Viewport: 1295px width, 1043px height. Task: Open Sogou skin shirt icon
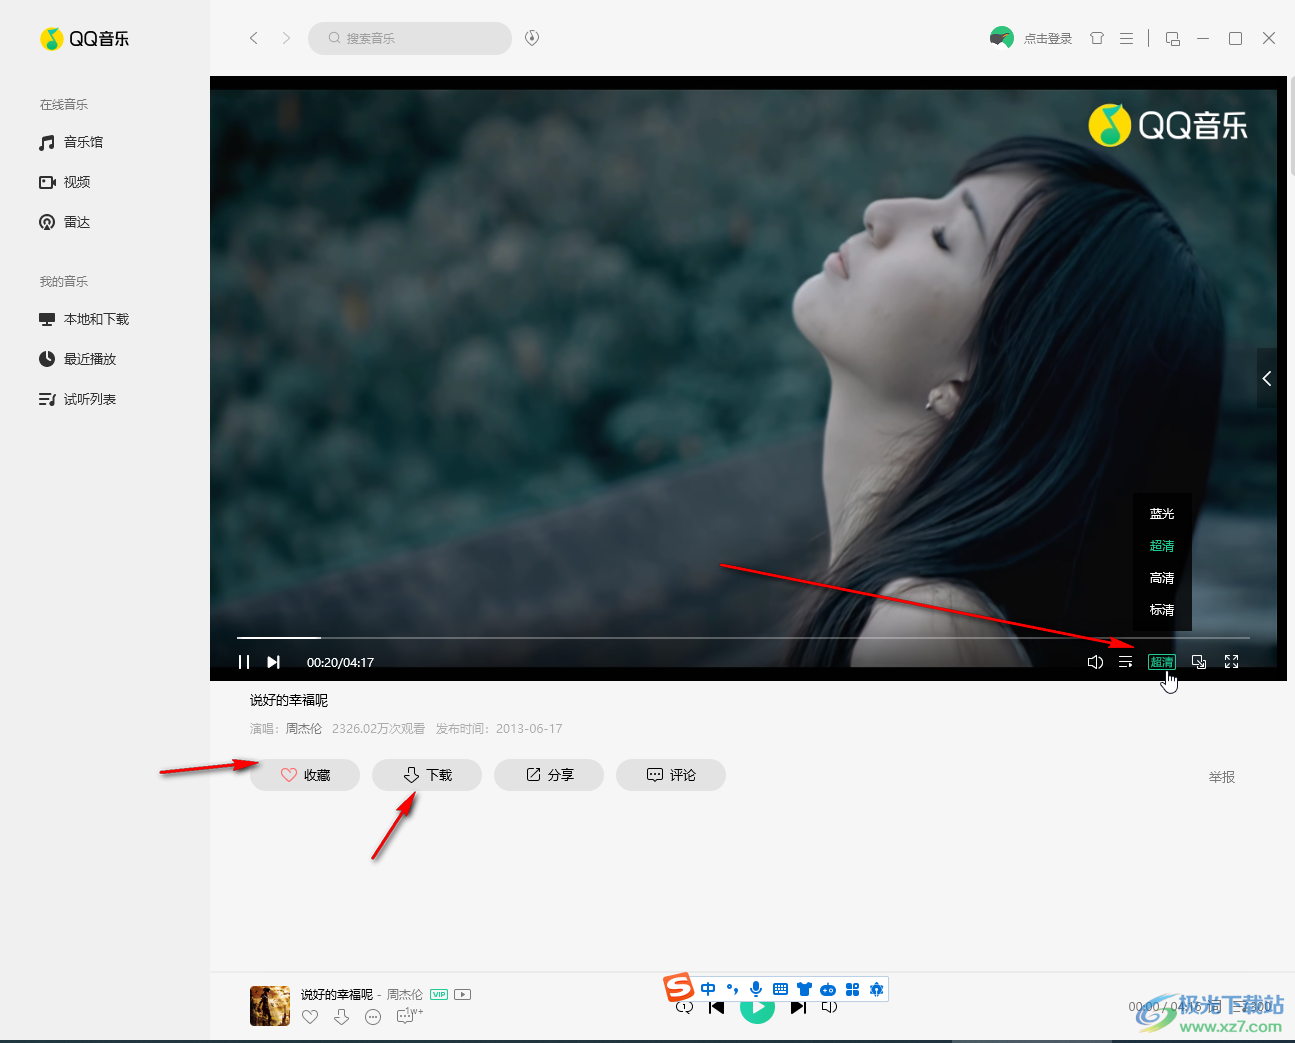[x=804, y=989]
